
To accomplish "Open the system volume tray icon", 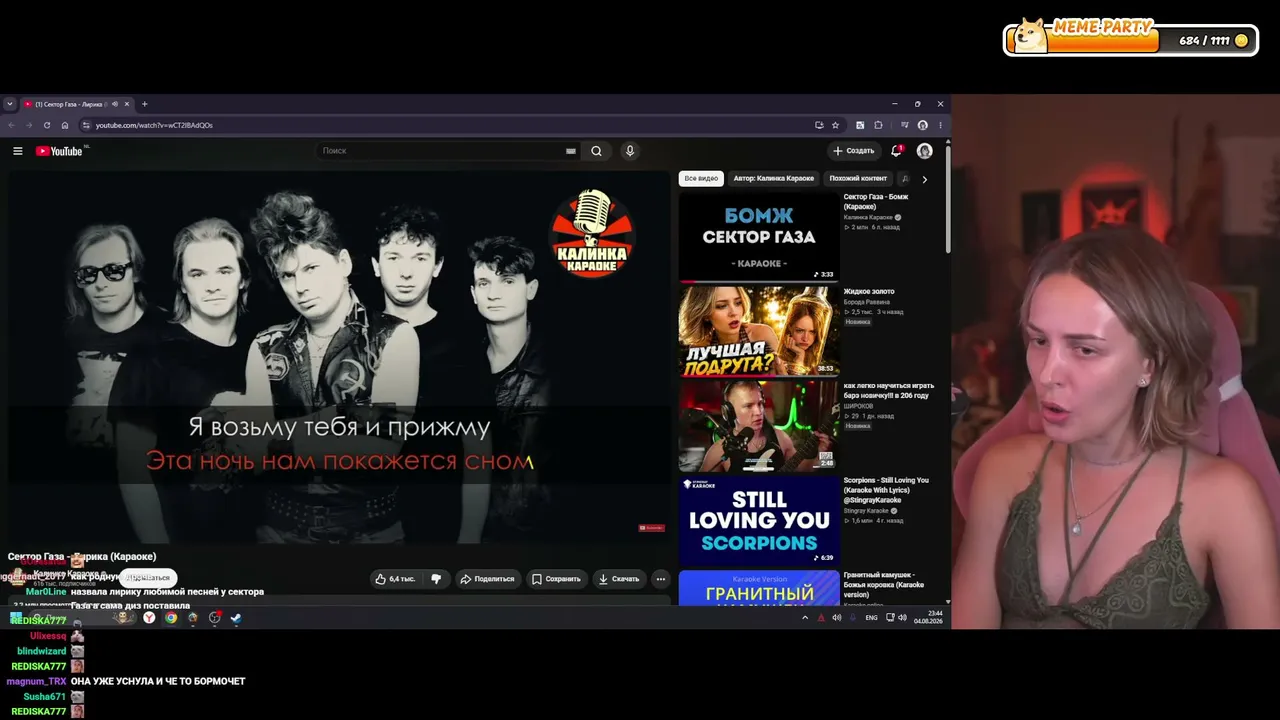I will [x=902, y=618].
